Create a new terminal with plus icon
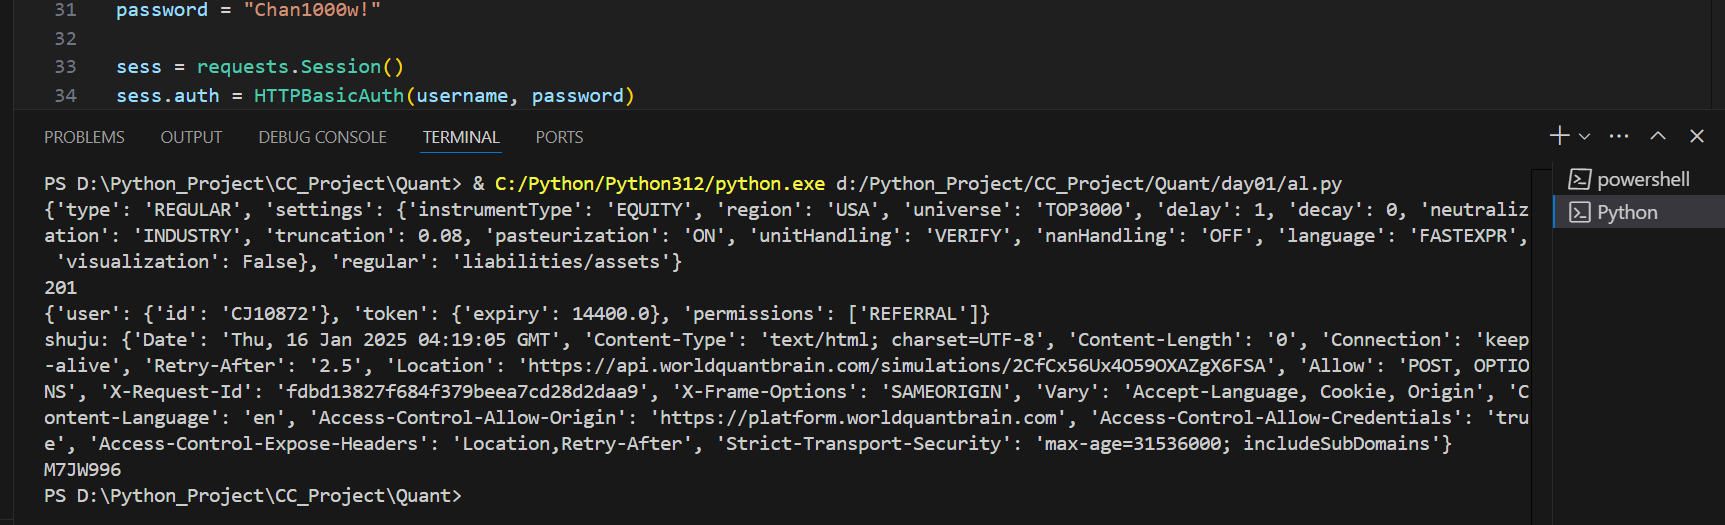Image resolution: width=1725 pixels, height=525 pixels. coord(1559,136)
